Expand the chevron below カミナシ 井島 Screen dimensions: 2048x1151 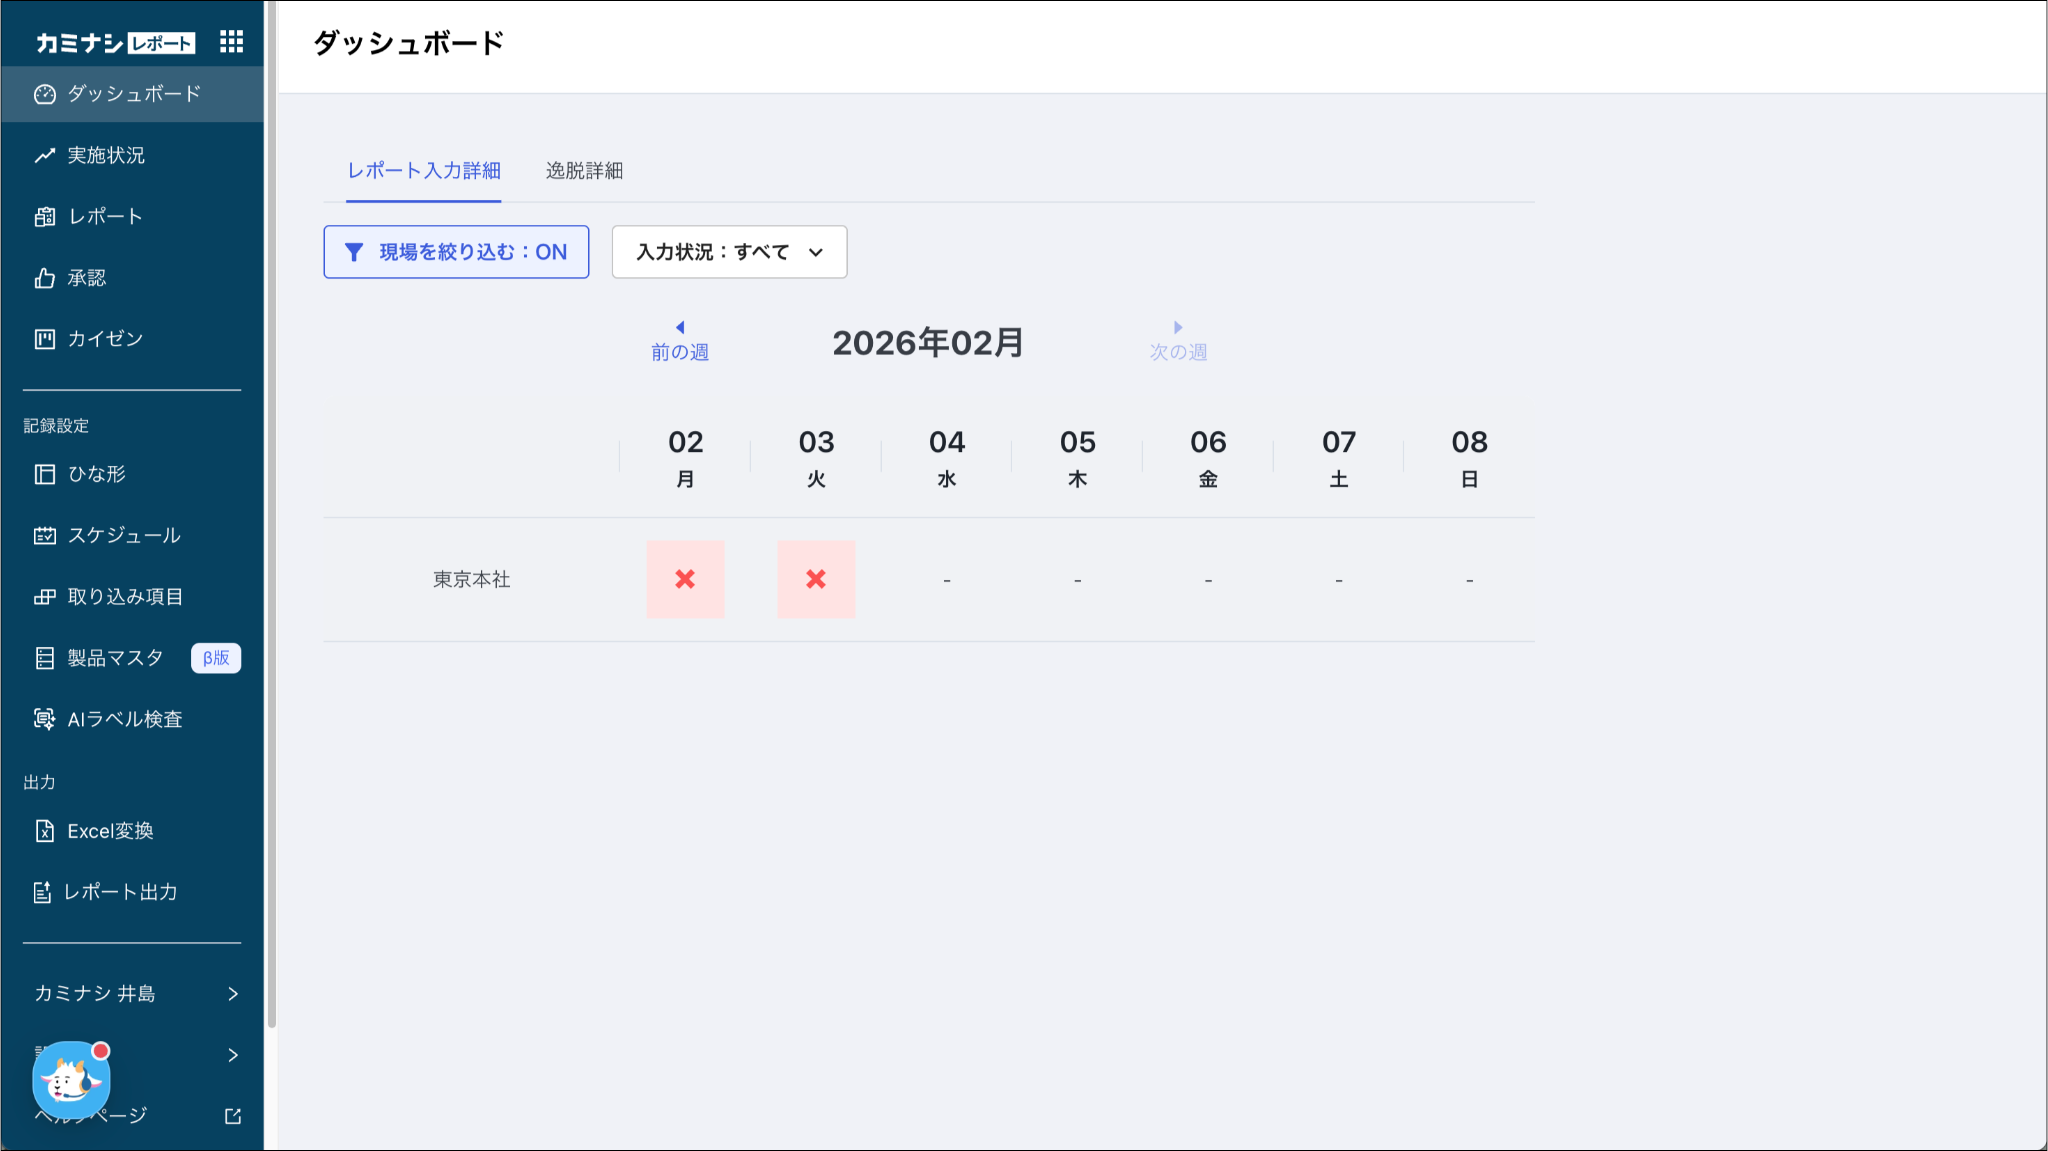(x=232, y=1055)
